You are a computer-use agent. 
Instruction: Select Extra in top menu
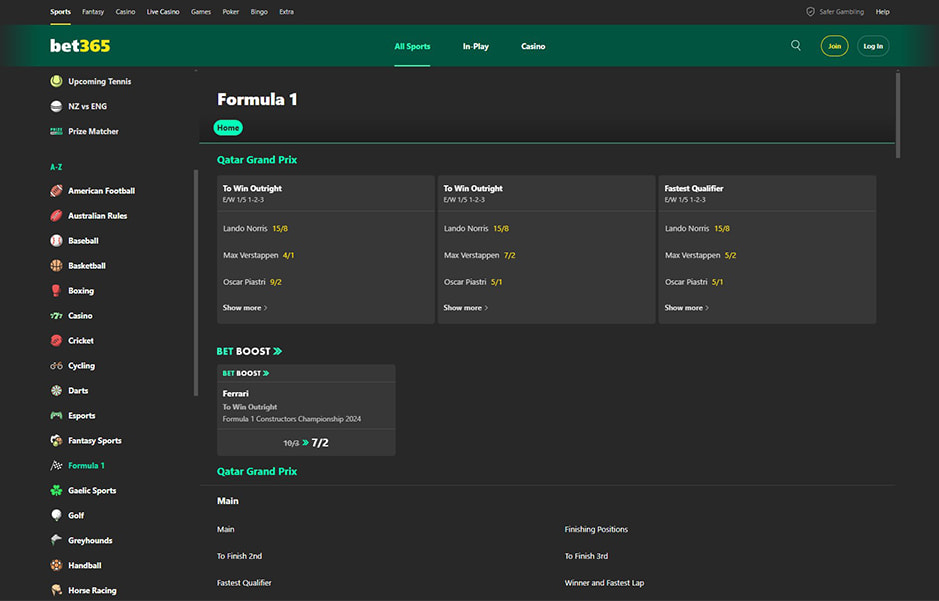click(286, 11)
